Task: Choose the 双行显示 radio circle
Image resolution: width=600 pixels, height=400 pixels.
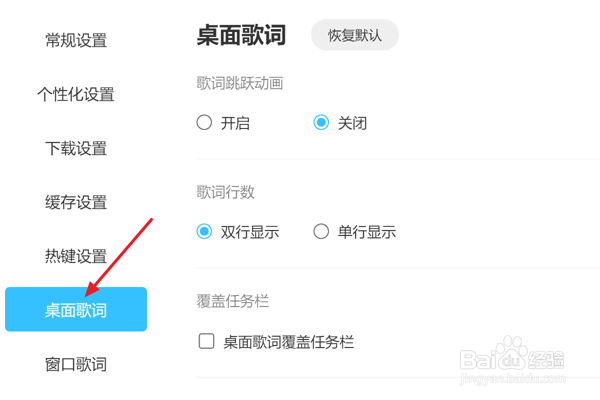Action: tap(204, 231)
